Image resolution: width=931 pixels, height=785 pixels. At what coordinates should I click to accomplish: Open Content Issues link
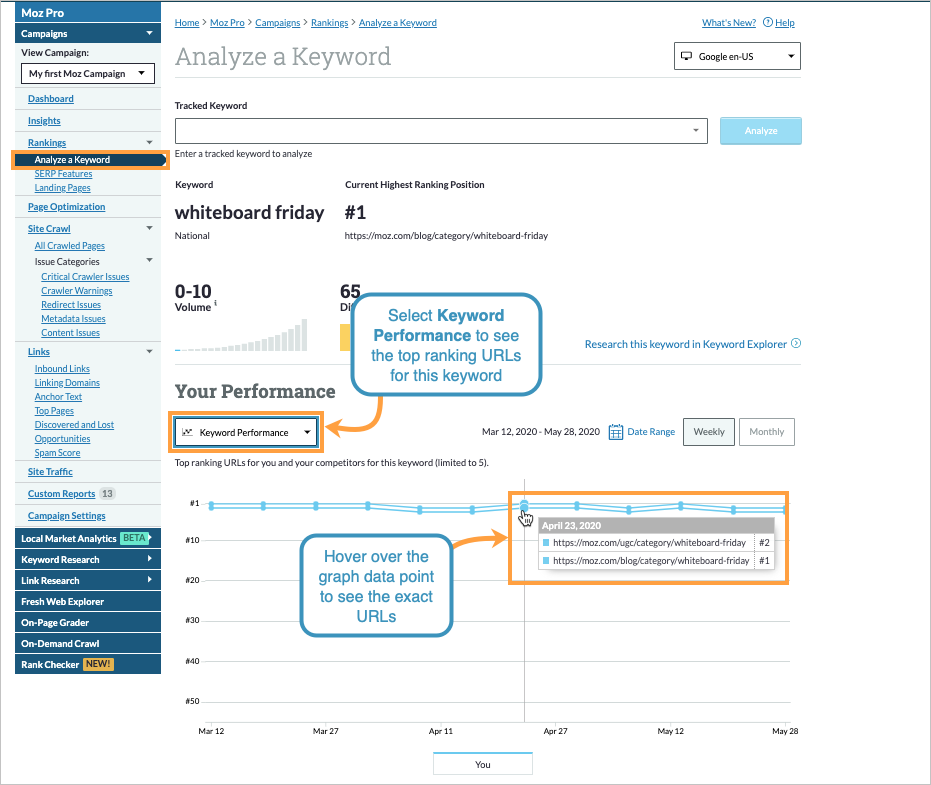70,333
